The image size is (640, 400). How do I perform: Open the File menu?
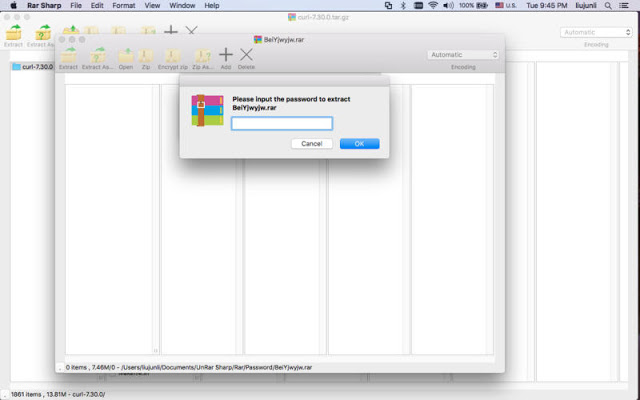coord(76,6)
